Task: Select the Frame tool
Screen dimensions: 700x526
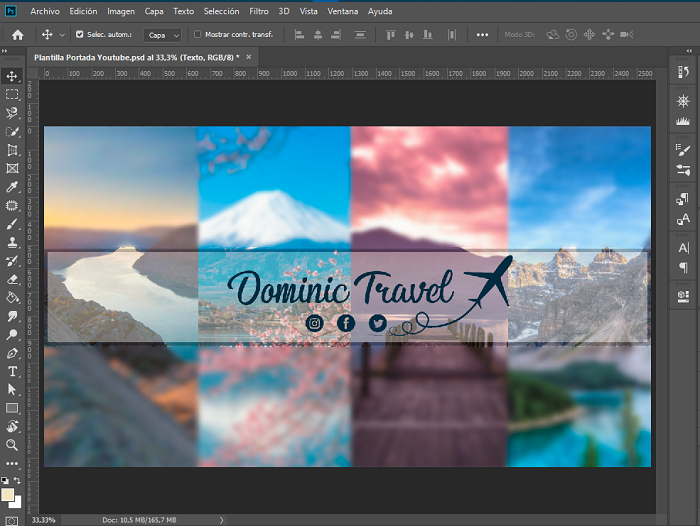Action: [12, 168]
